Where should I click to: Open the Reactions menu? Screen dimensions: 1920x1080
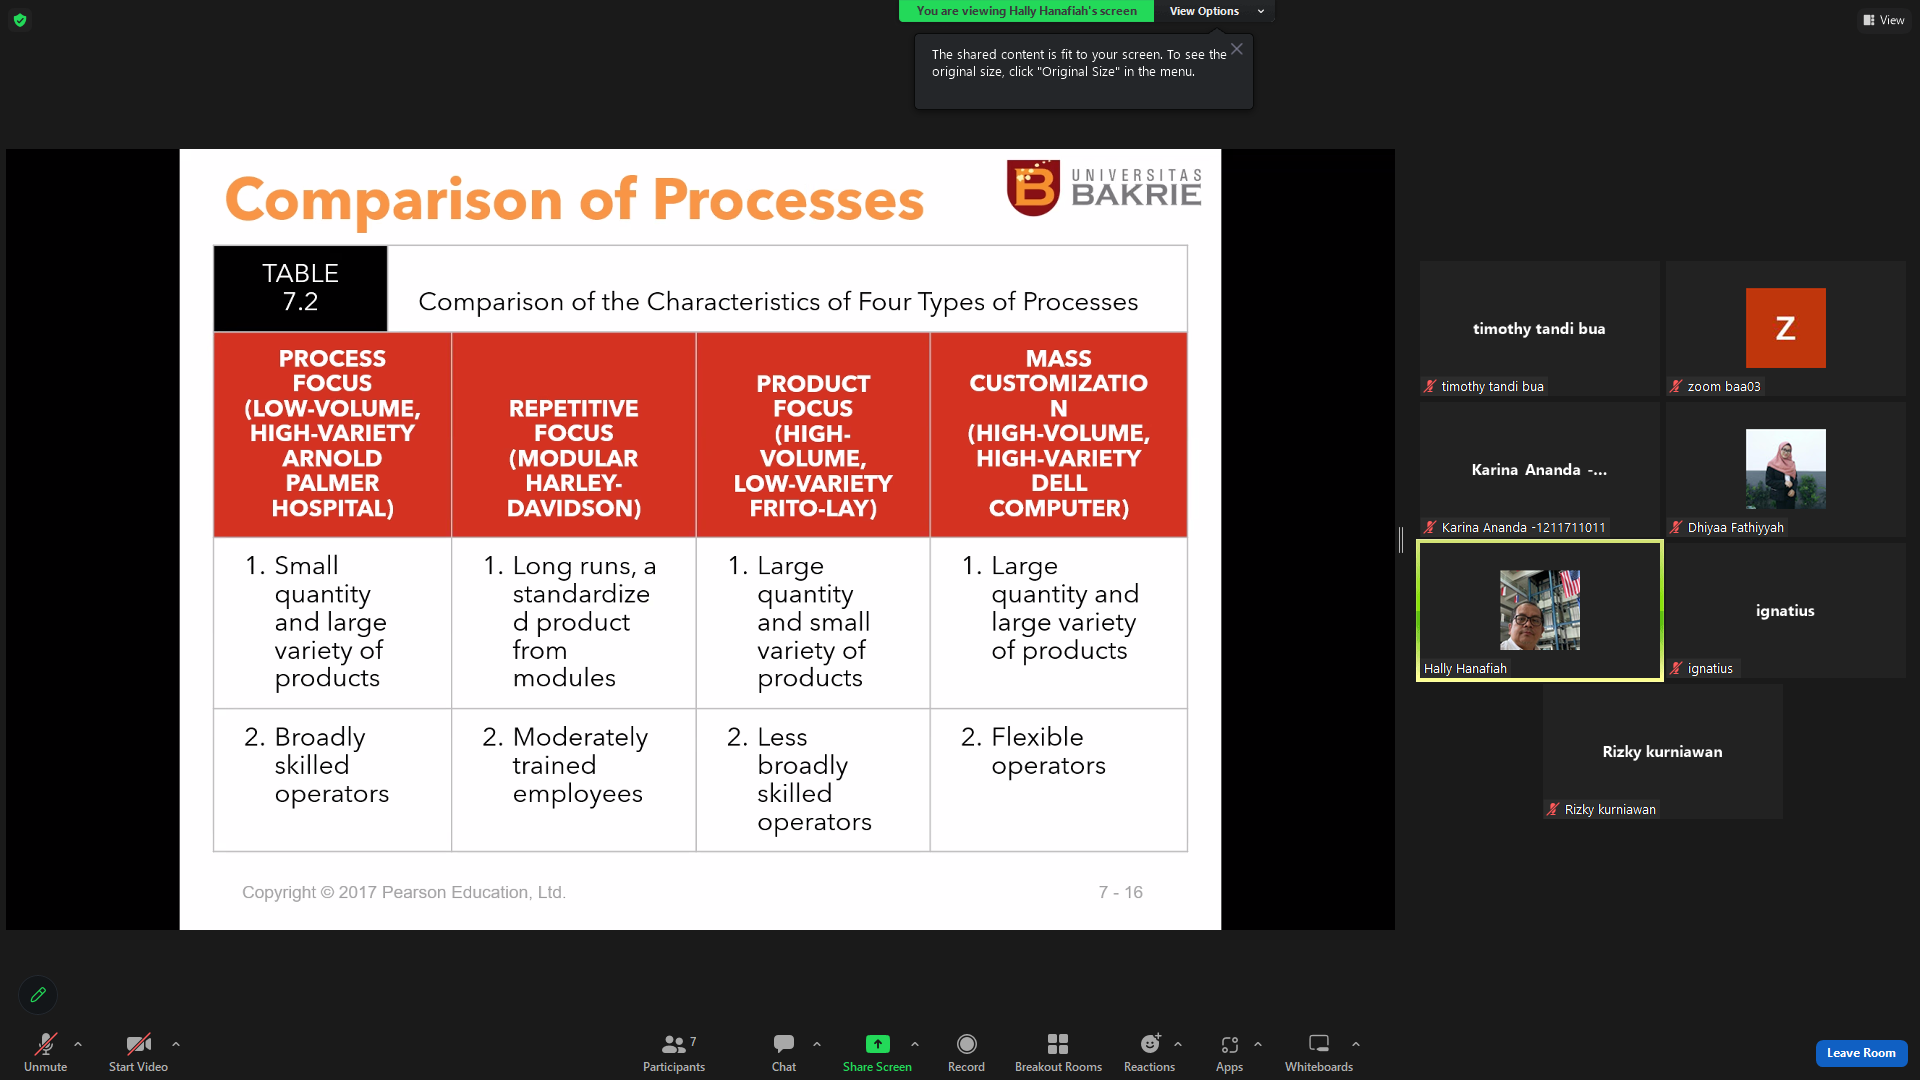pyautogui.click(x=1150, y=1052)
